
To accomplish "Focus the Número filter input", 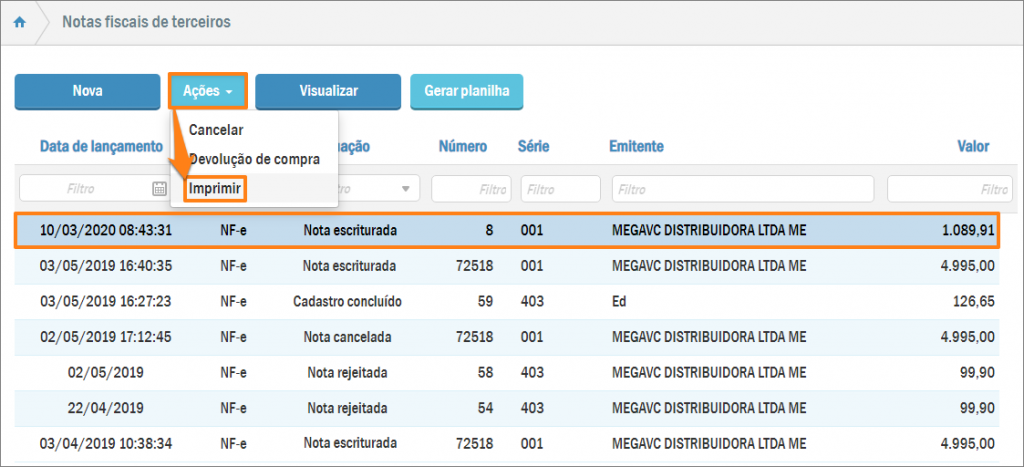I will coord(470,188).
